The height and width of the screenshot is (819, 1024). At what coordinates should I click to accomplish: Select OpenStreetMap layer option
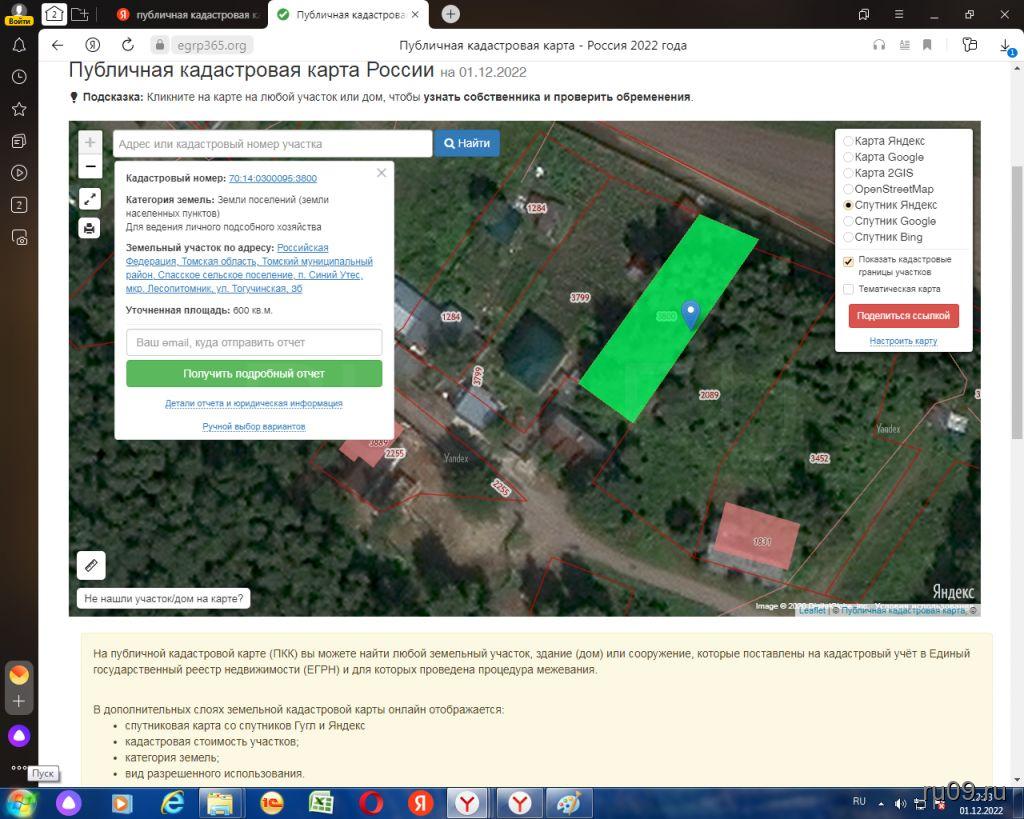point(849,189)
